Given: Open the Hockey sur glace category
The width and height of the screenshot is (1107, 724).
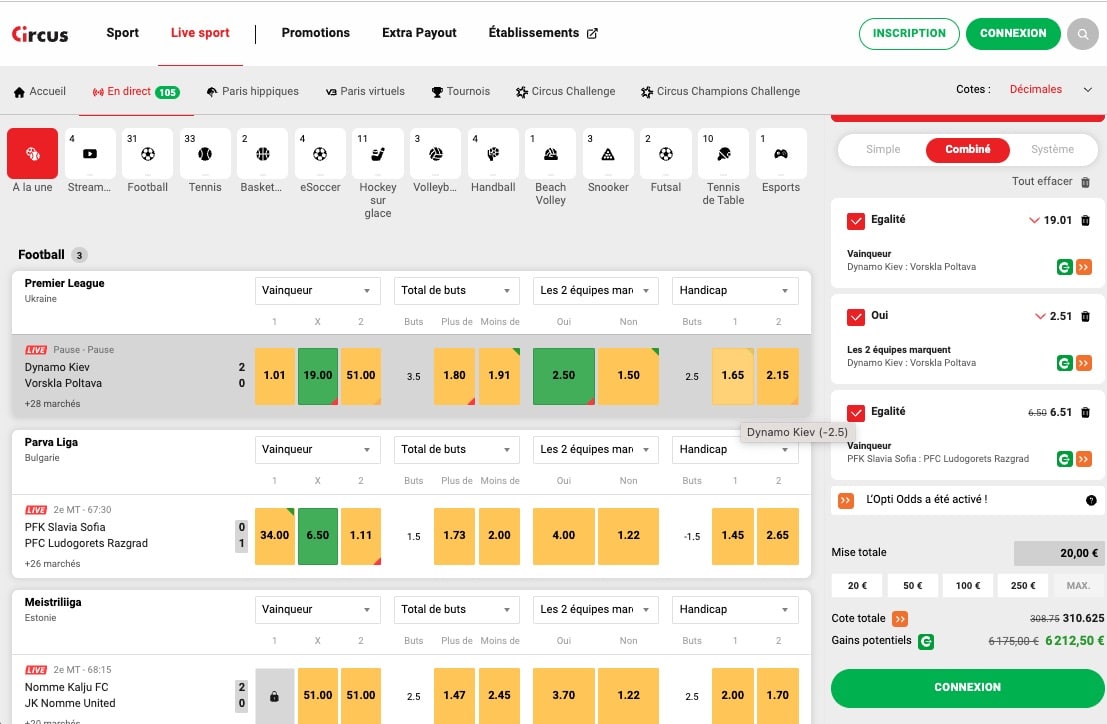Looking at the screenshot, I should pos(378,154).
